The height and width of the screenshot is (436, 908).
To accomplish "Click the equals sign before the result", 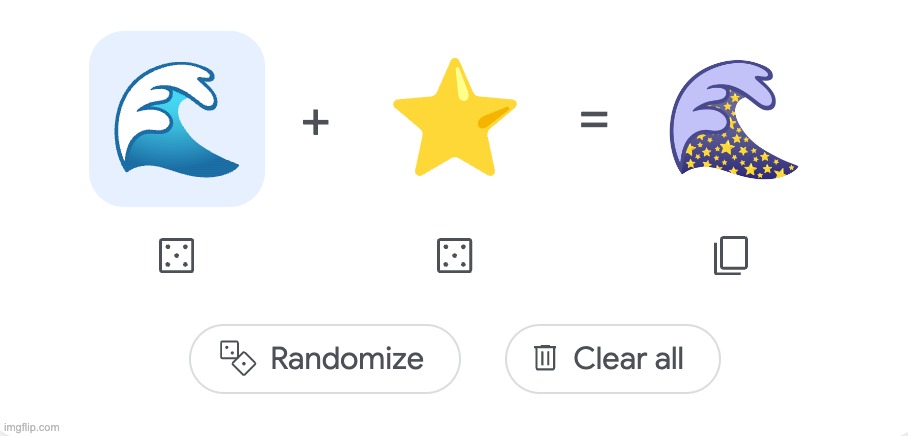I will [594, 120].
